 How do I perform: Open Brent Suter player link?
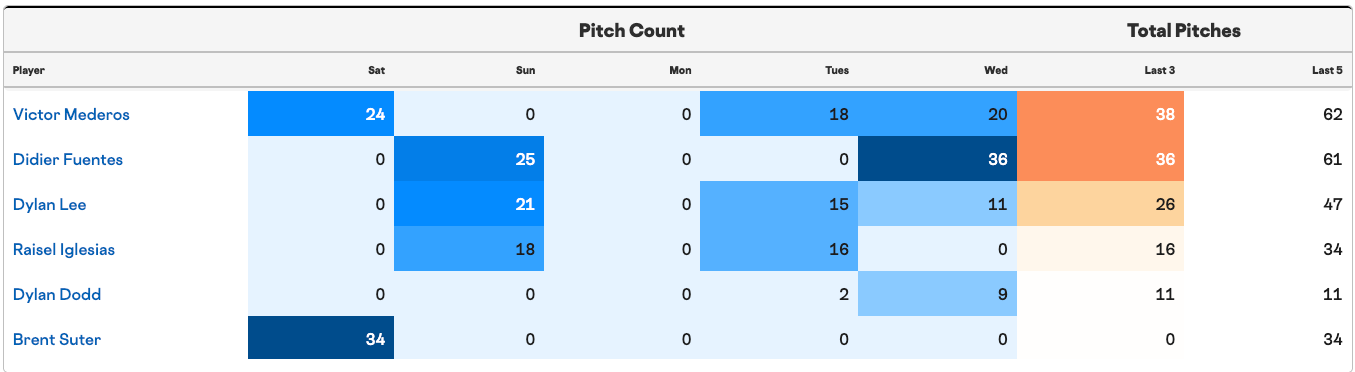pyautogui.click(x=57, y=339)
